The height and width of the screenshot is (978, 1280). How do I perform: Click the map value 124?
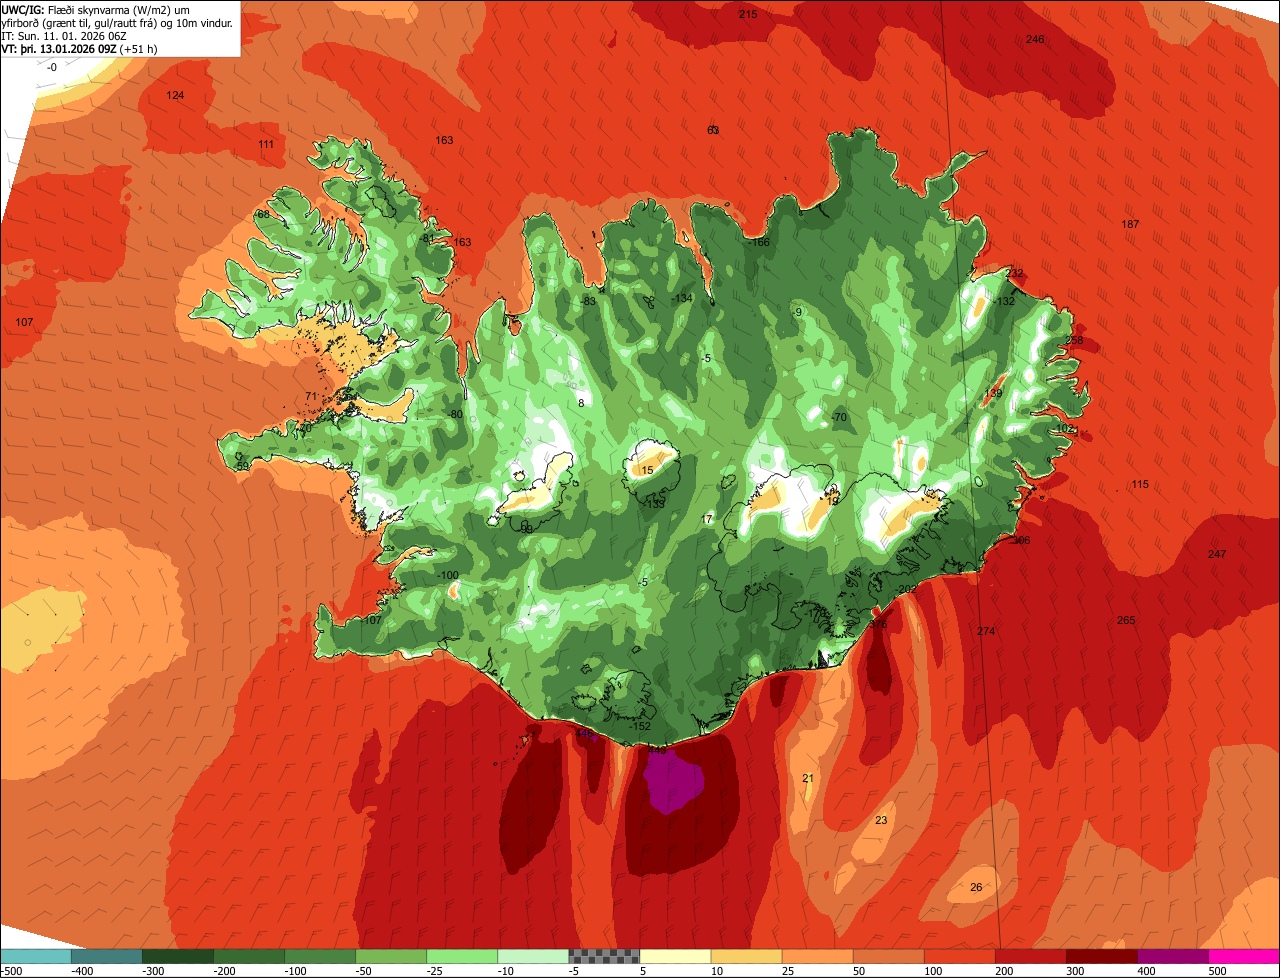(x=175, y=96)
